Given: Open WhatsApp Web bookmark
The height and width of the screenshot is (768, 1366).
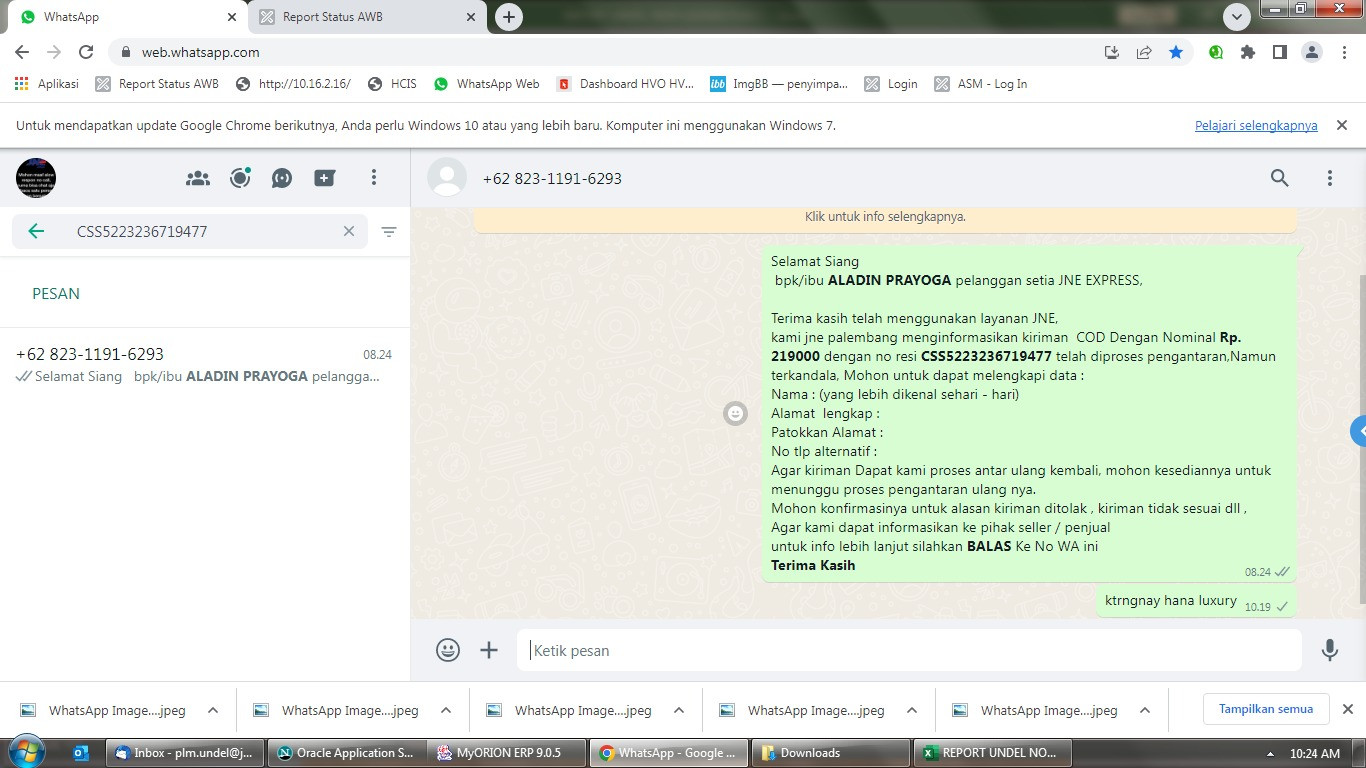Looking at the screenshot, I should 486,84.
